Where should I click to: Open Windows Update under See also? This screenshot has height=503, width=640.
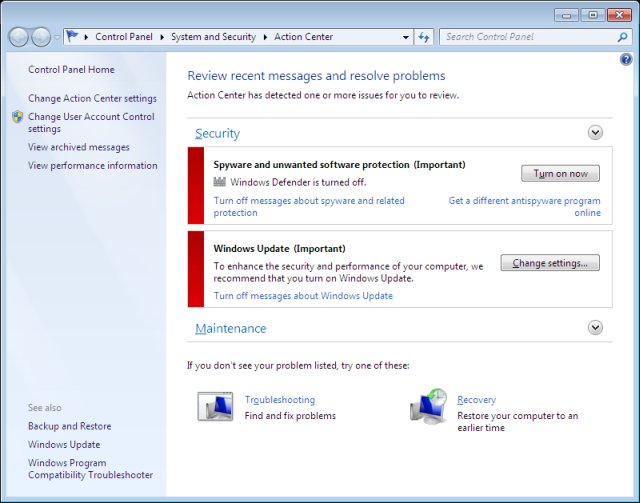coord(64,445)
